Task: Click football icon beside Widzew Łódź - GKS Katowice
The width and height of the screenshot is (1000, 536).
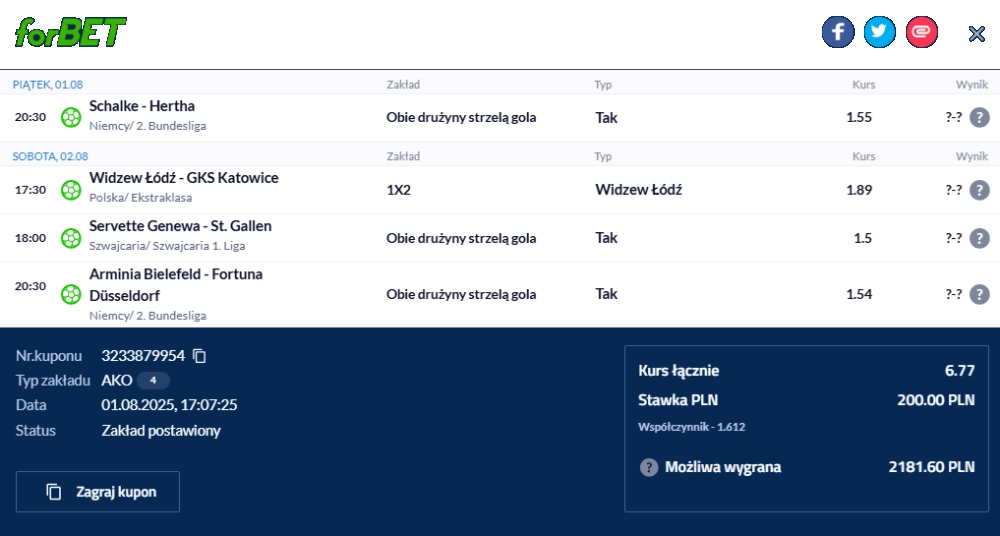Action: tap(71, 190)
